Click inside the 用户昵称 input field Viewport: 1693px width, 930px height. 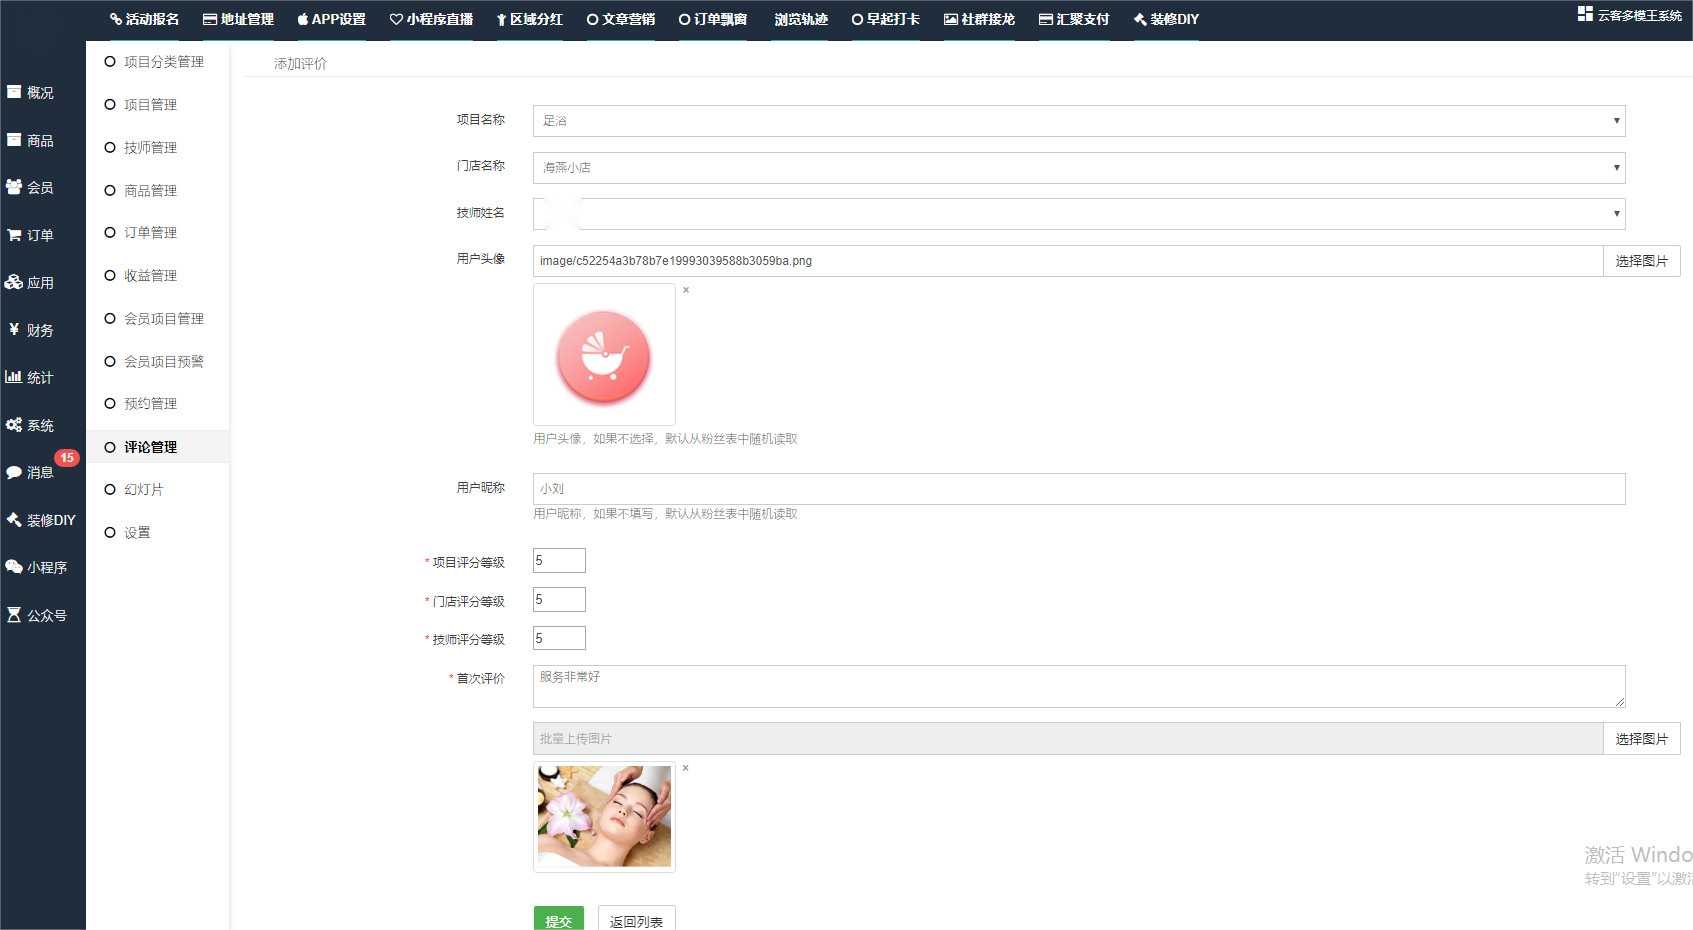tap(1078, 489)
